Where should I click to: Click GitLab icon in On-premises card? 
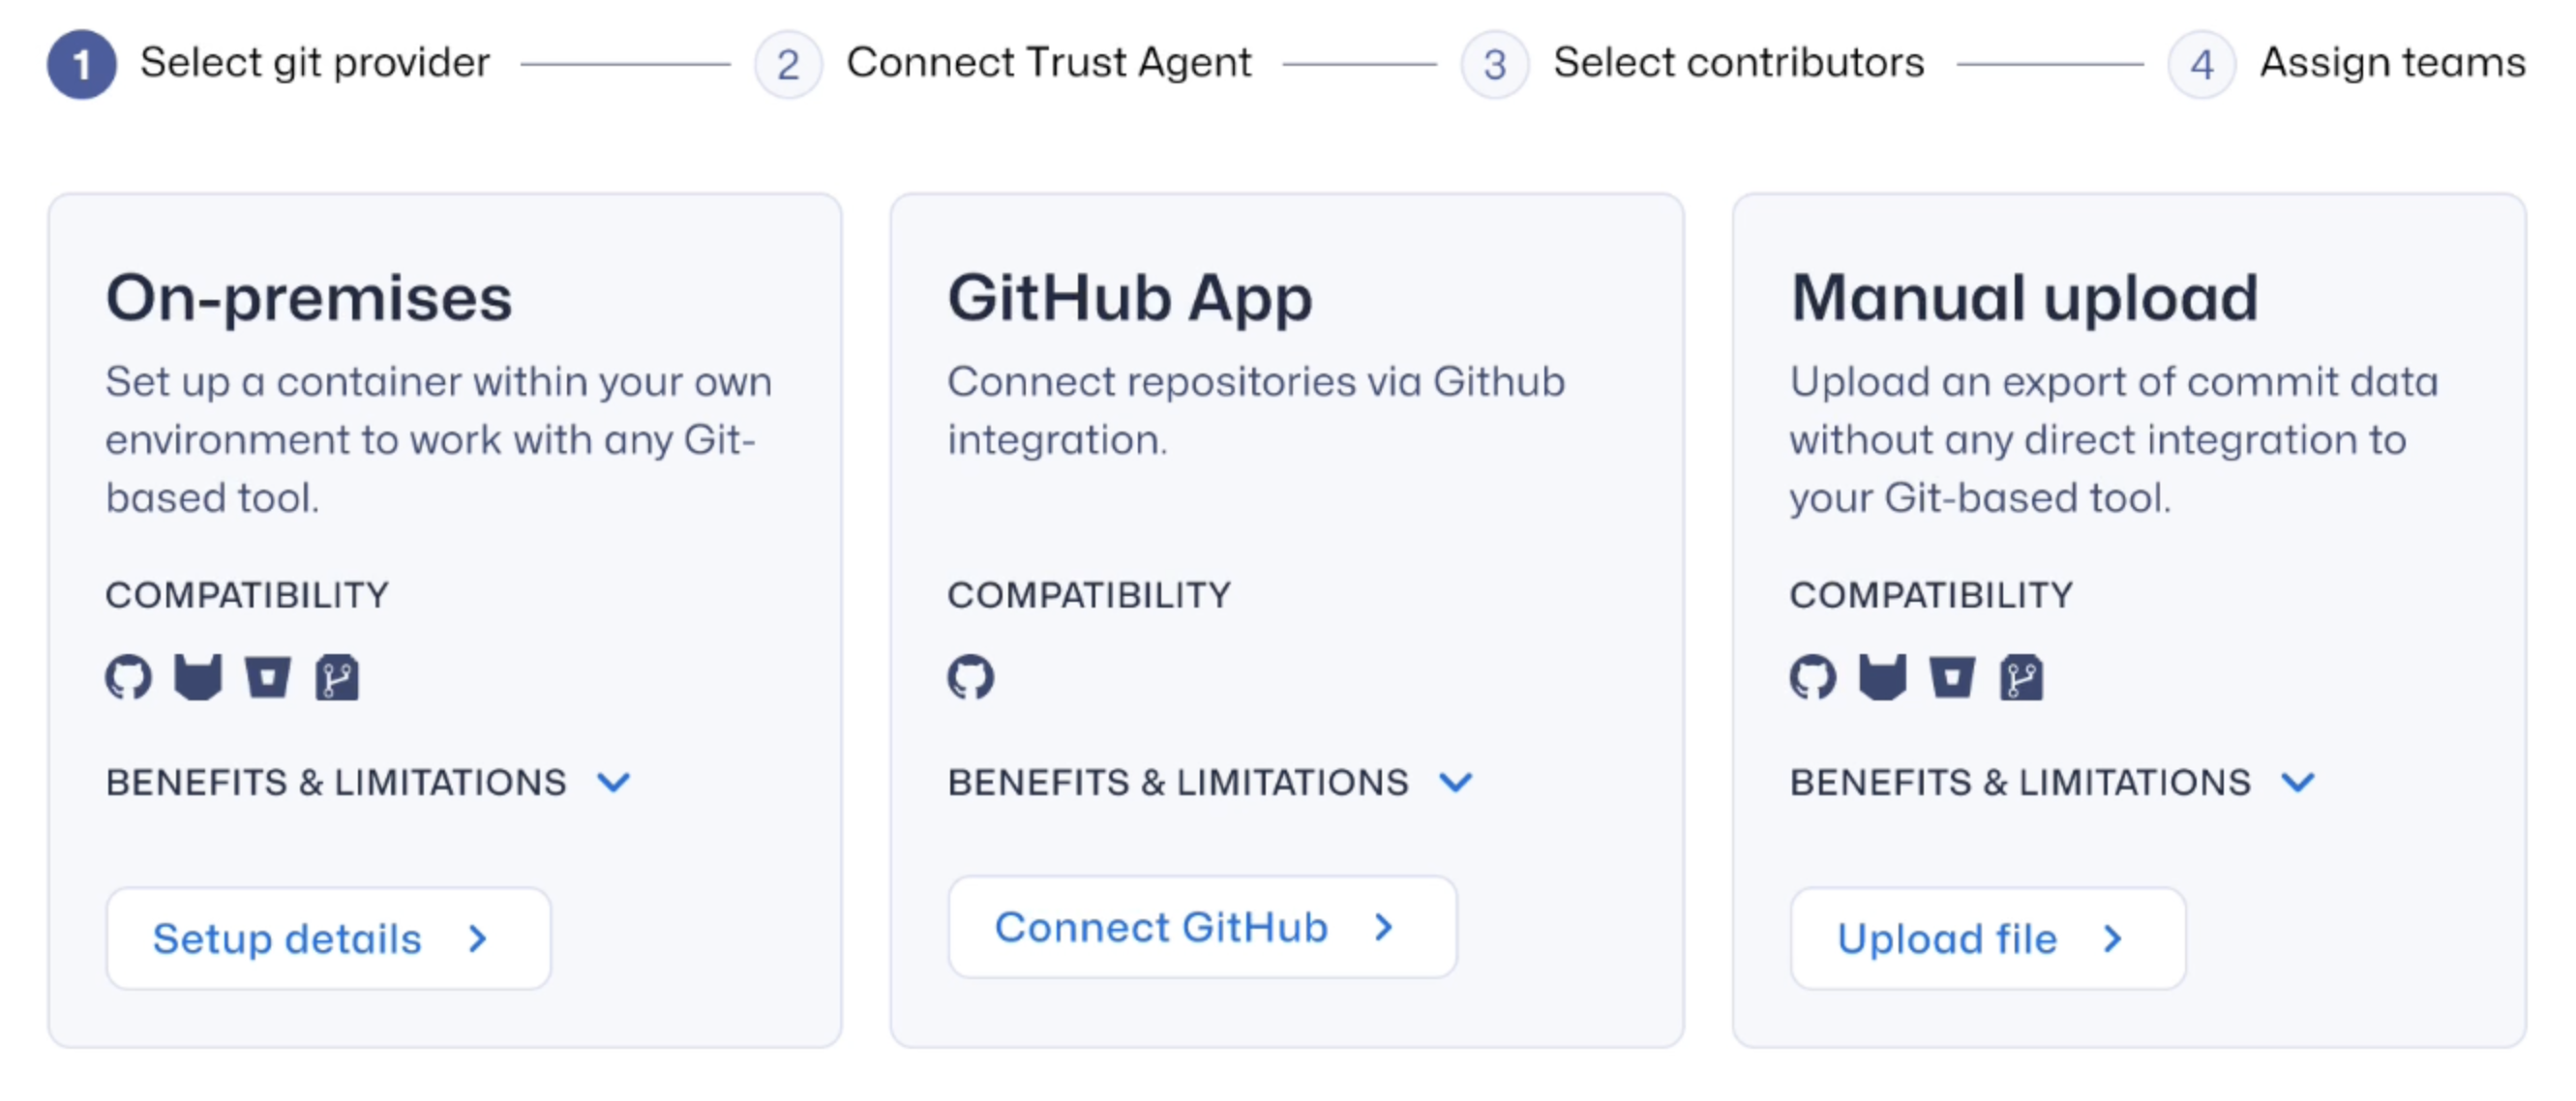(198, 678)
